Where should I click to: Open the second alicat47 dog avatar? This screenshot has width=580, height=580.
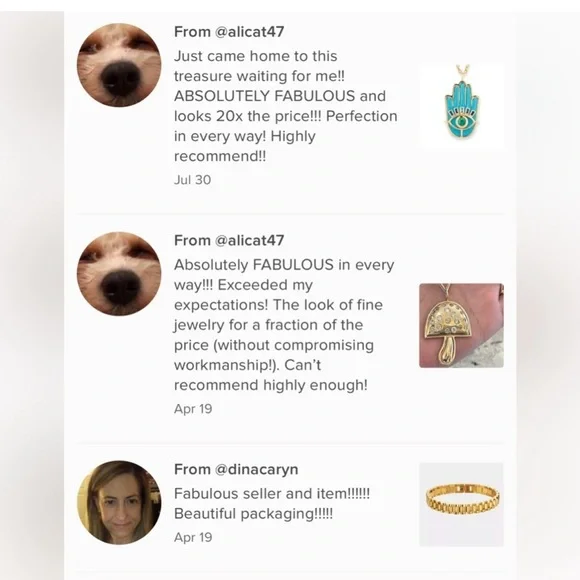tap(119, 274)
